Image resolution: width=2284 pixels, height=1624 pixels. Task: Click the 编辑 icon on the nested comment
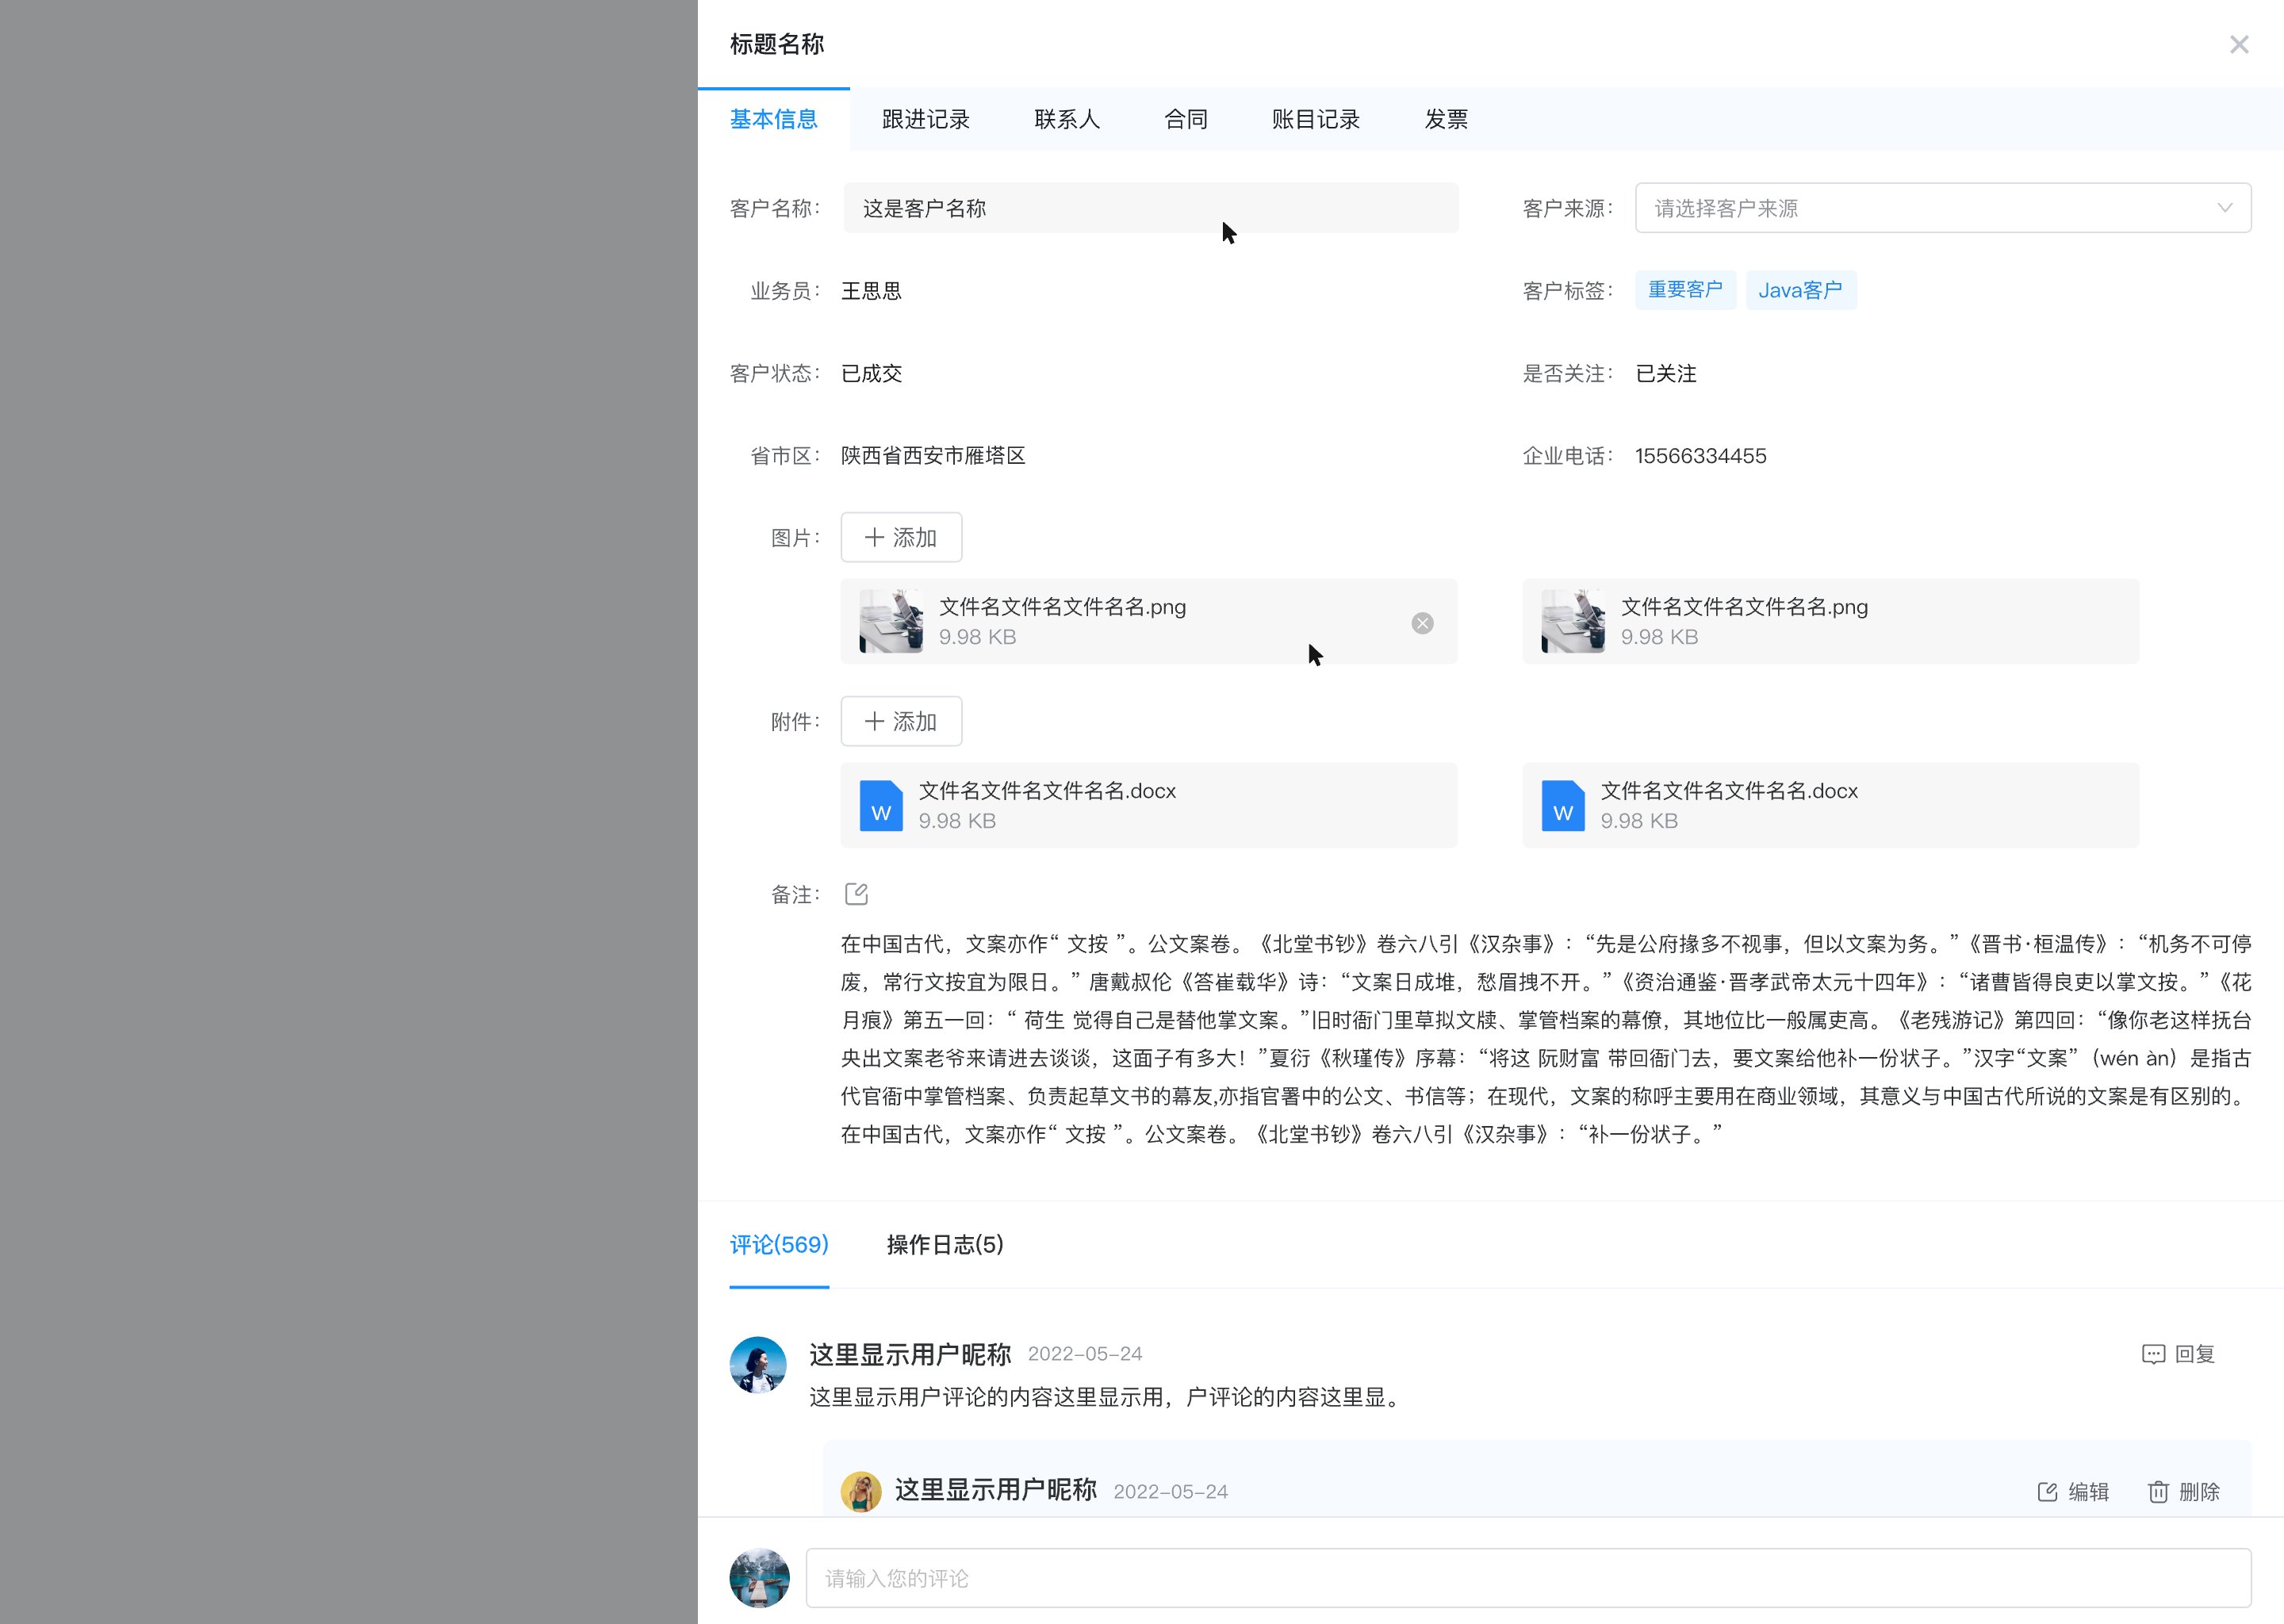coord(2047,1492)
